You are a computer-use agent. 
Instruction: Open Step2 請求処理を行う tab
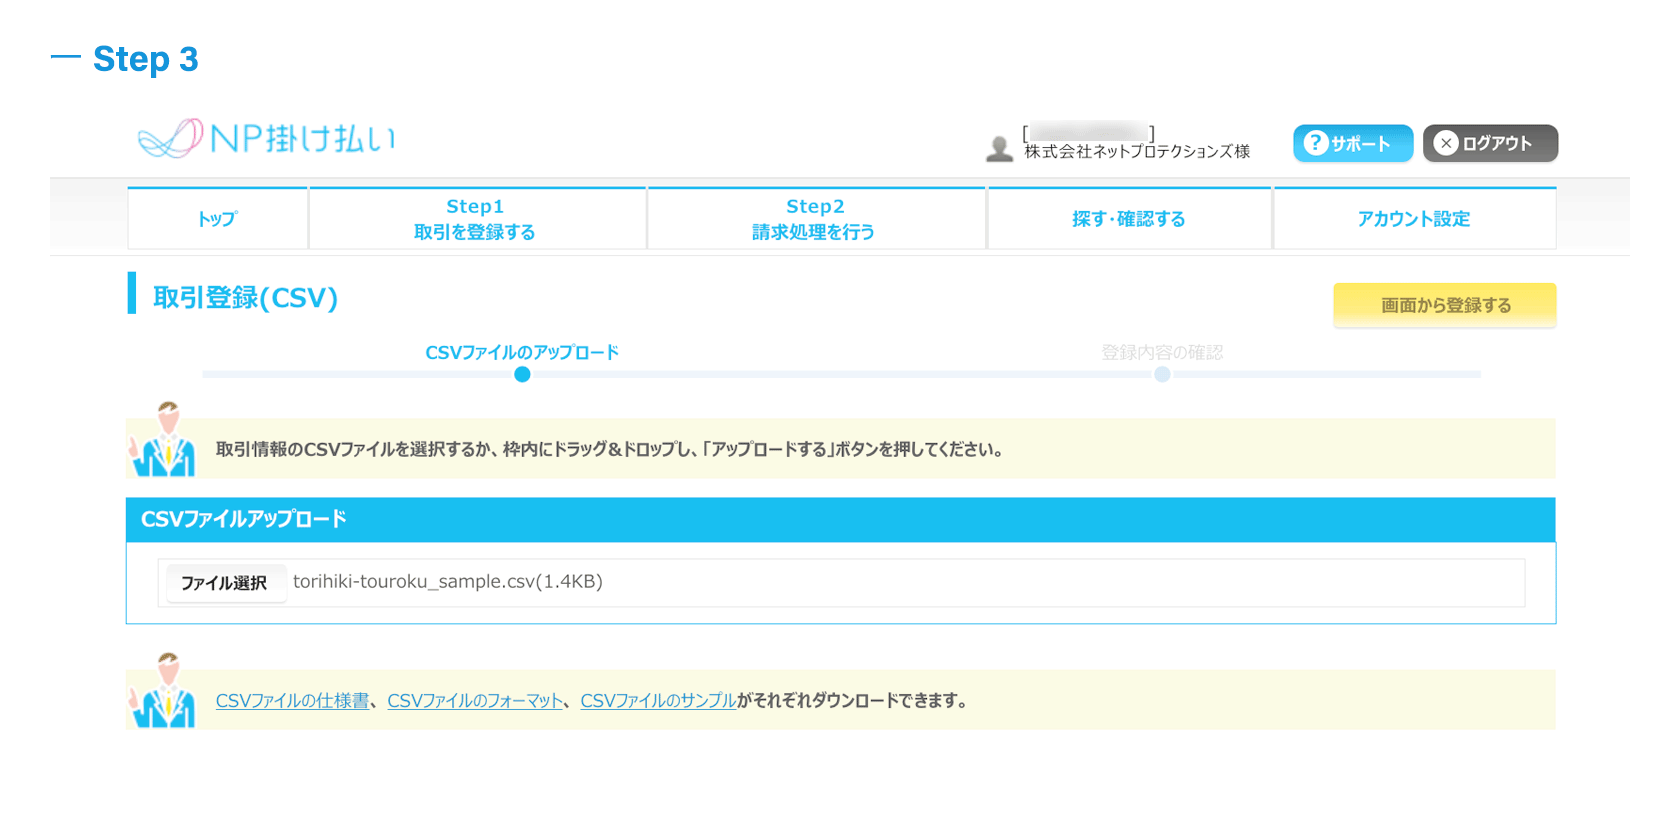pyautogui.click(x=816, y=218)
